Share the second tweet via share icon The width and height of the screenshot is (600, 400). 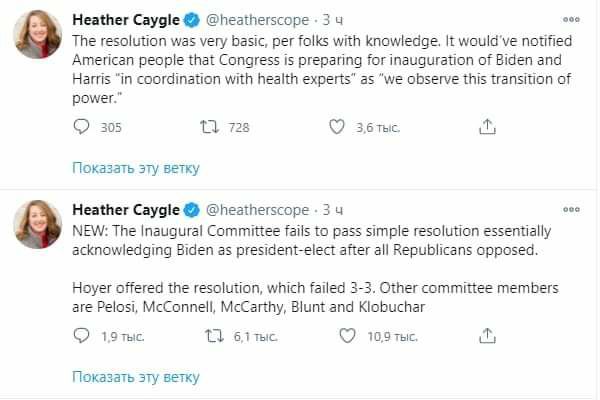pyautogui.click(x=486, y=336)
